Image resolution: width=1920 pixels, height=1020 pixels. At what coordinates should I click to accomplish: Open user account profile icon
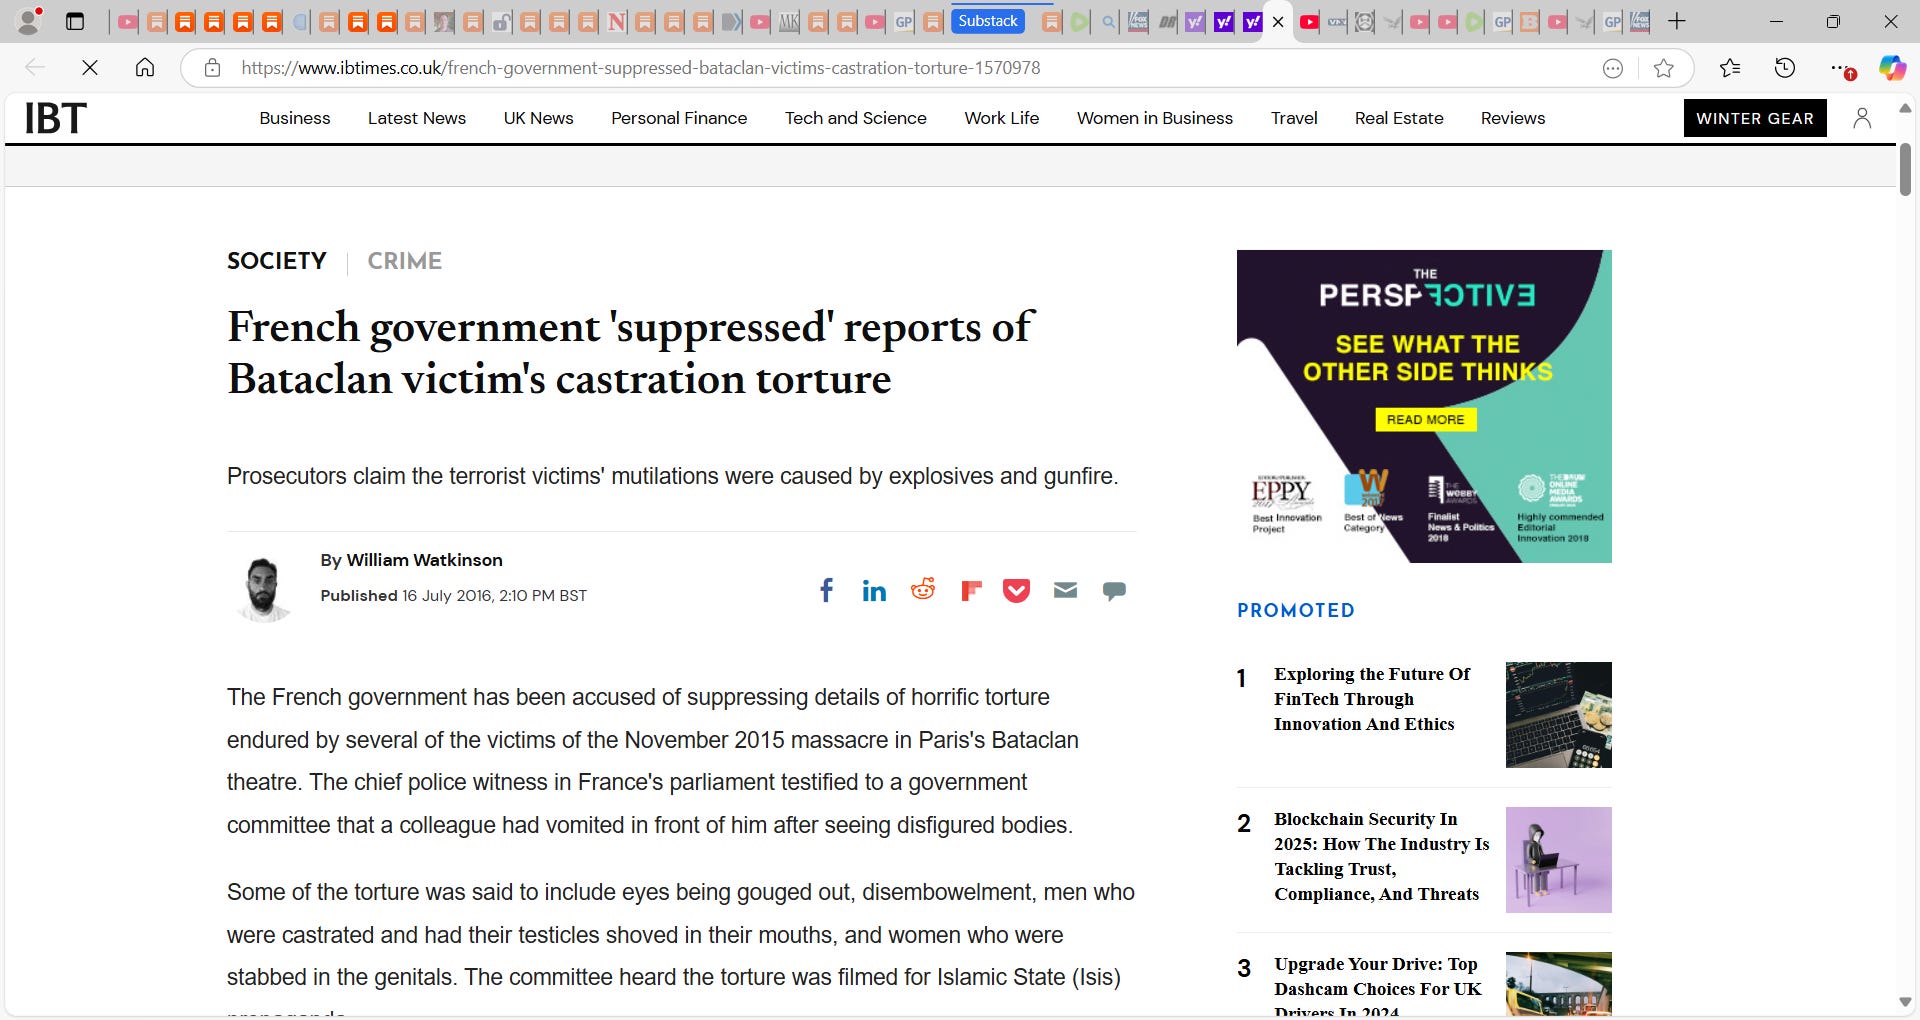pos(1861,118)
